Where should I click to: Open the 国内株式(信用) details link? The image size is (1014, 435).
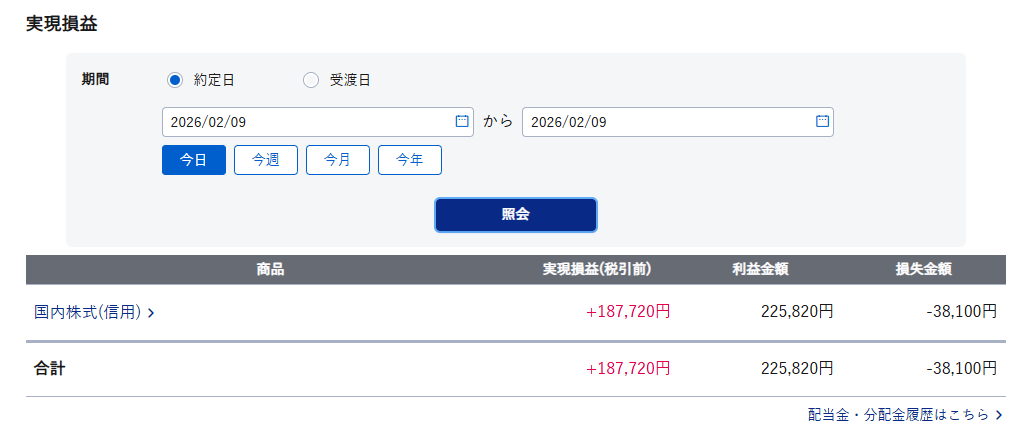(87, 312)
